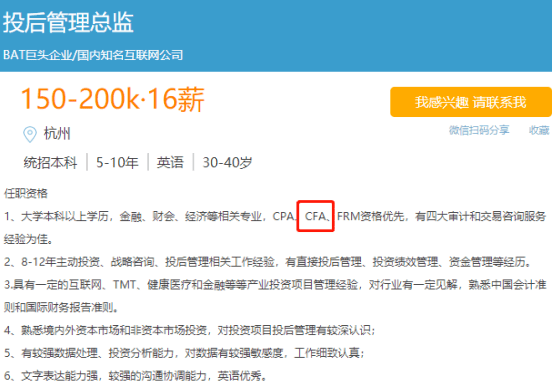Click the 5-10年 experience tag
Screen dimensions: 552x384
click(x=117, y=163)
